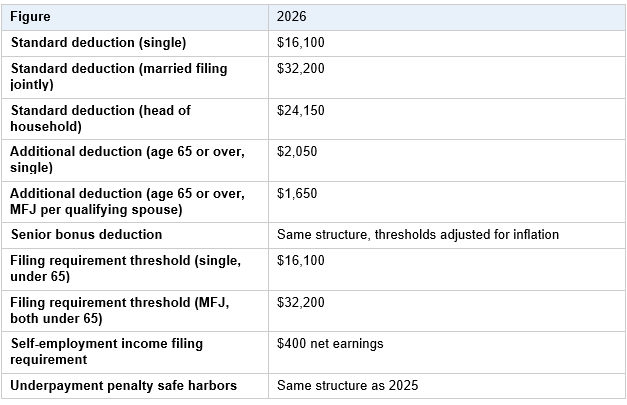
Task: Select the "$400 net earnings" cell
Action: [x=329, y=344]
